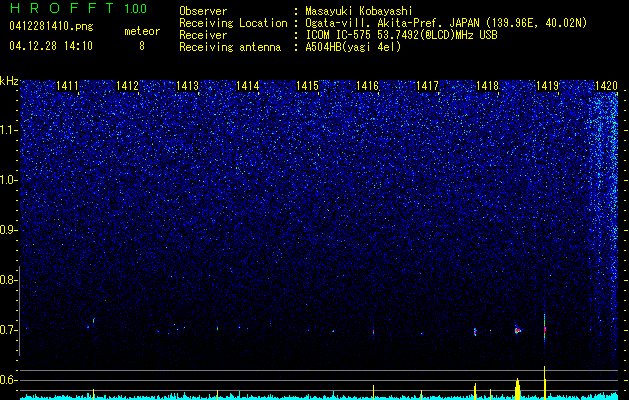Image resolution: width=629 pixels, height=400 pixels.
Task: Click the Observer label
Action: (203, 11)
